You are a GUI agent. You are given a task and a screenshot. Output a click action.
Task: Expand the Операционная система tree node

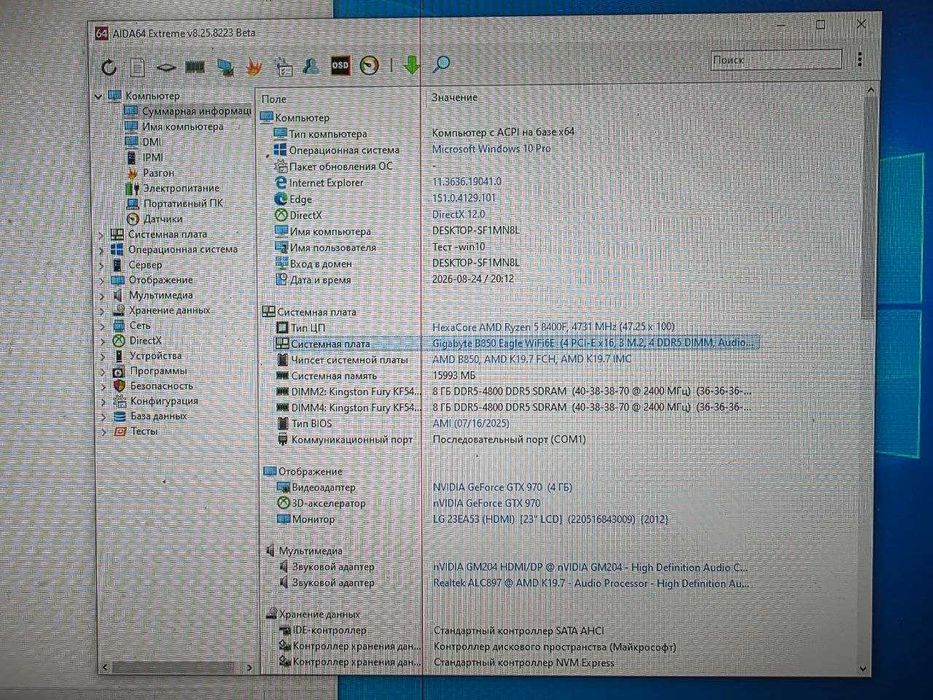point(102,251)
